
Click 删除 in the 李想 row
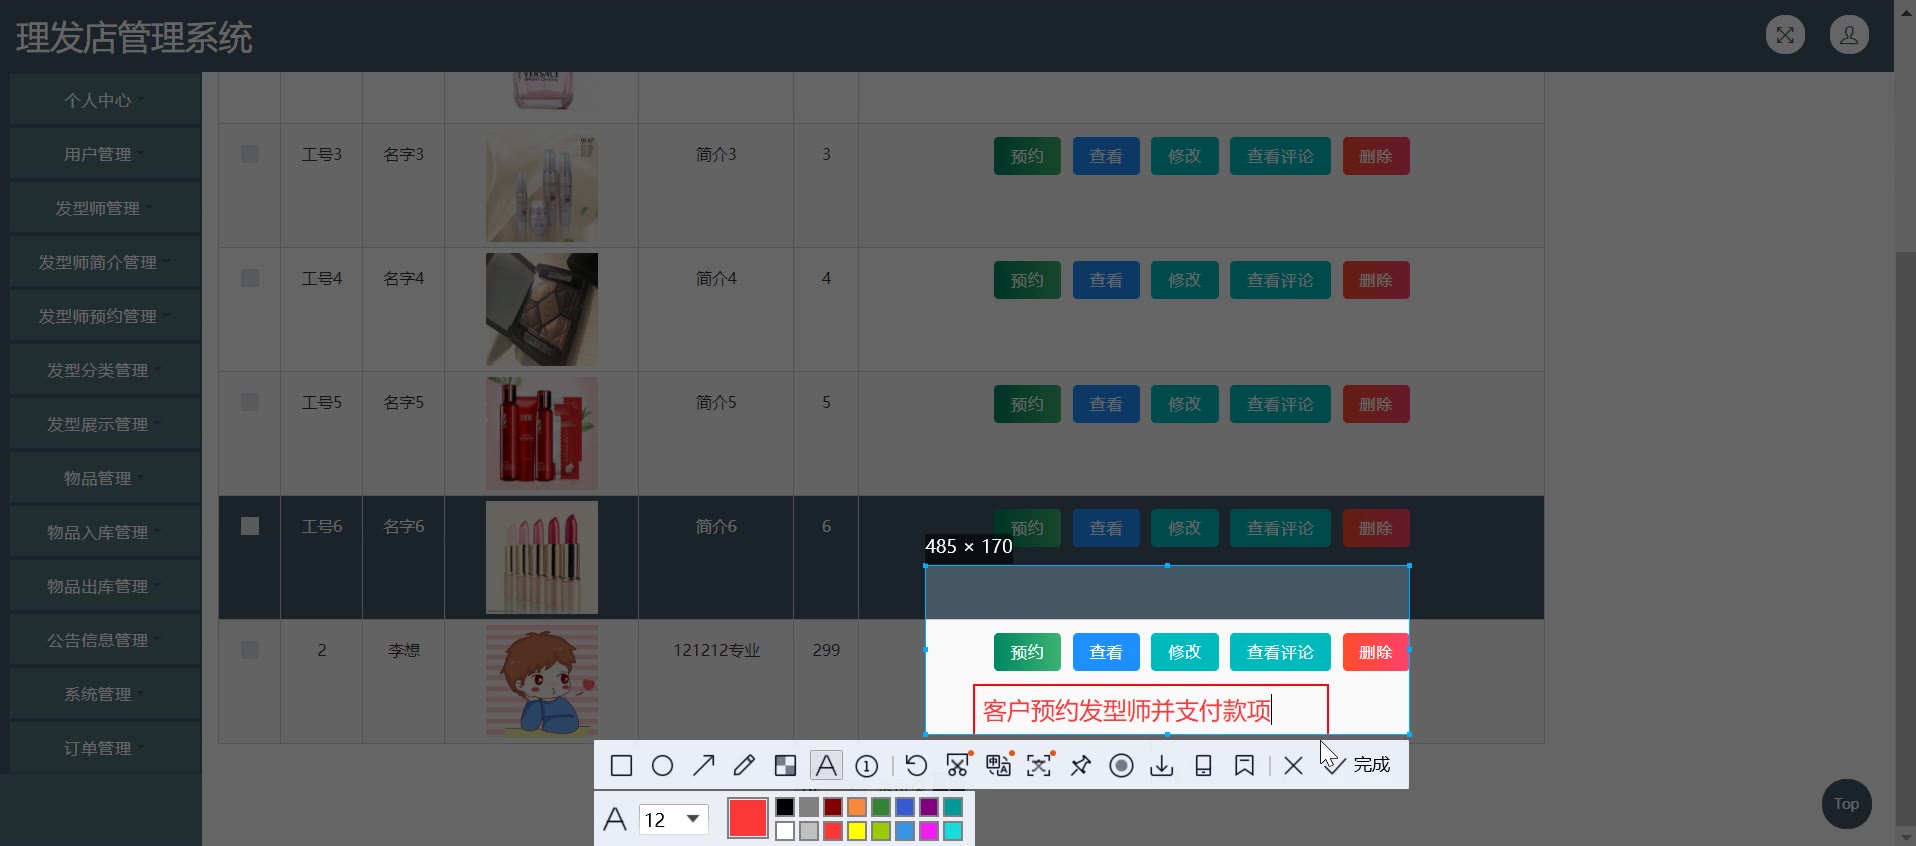point(1376,652)
